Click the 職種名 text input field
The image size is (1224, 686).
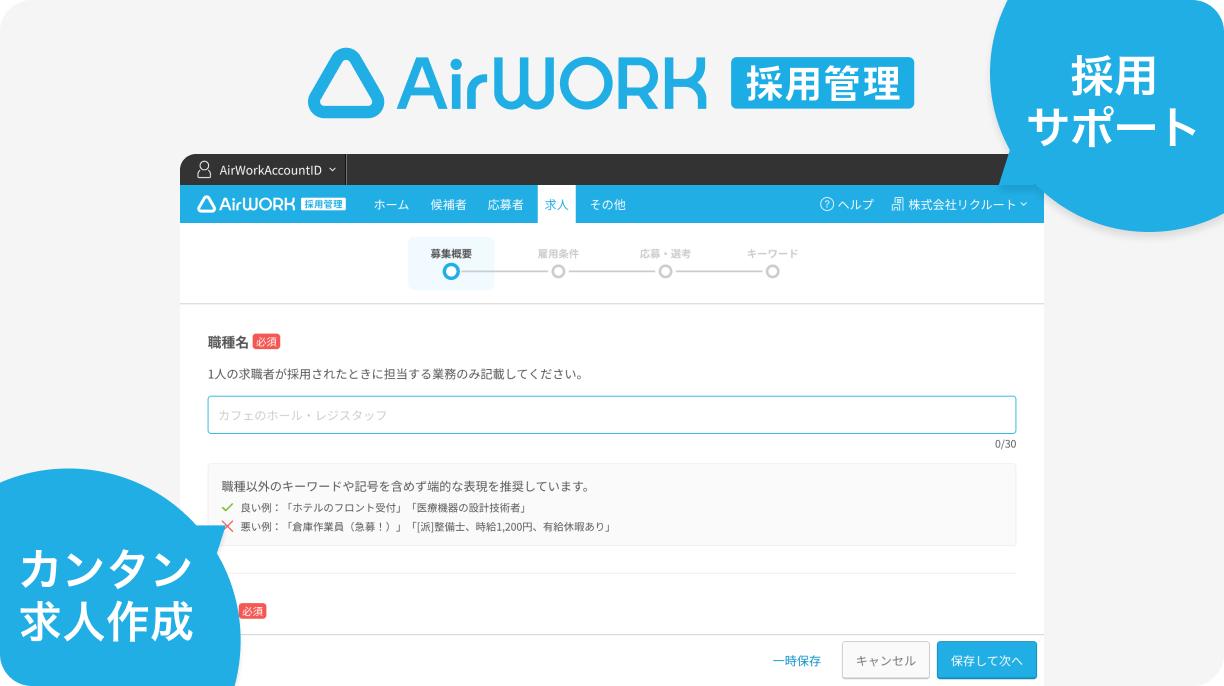pos(610,414)
